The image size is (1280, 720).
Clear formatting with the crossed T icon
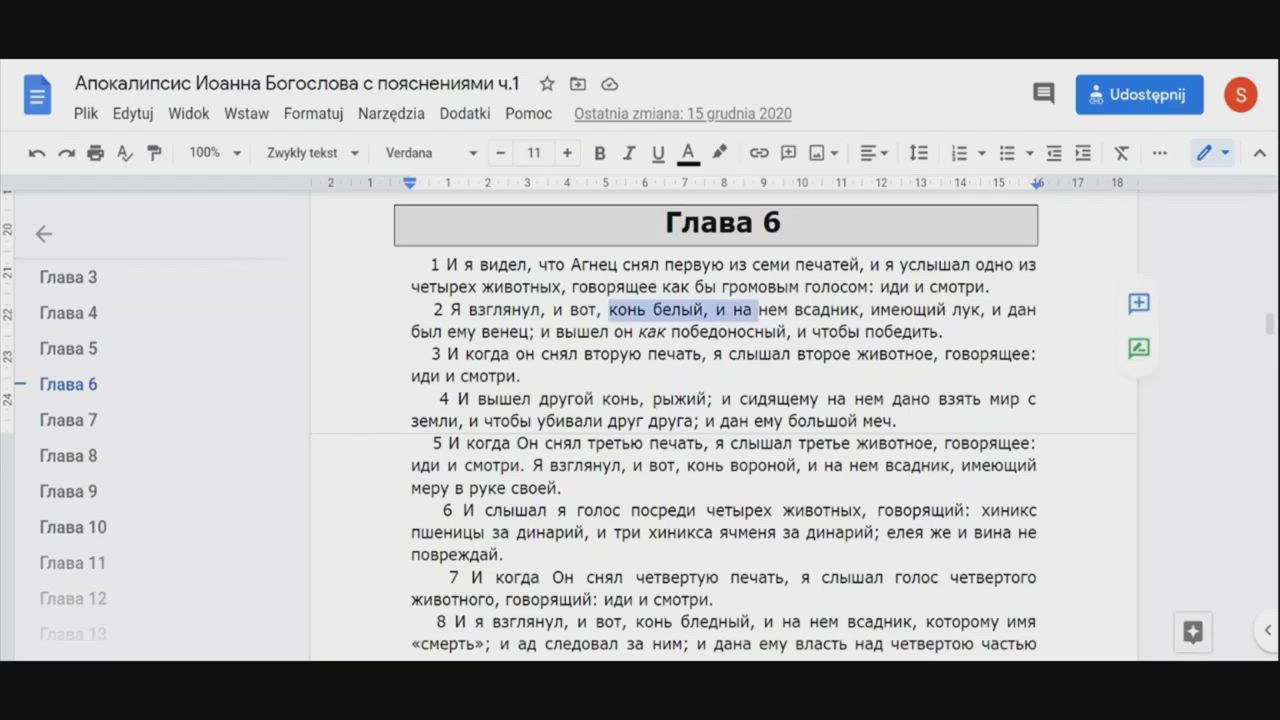click(x=1121, y=153)
